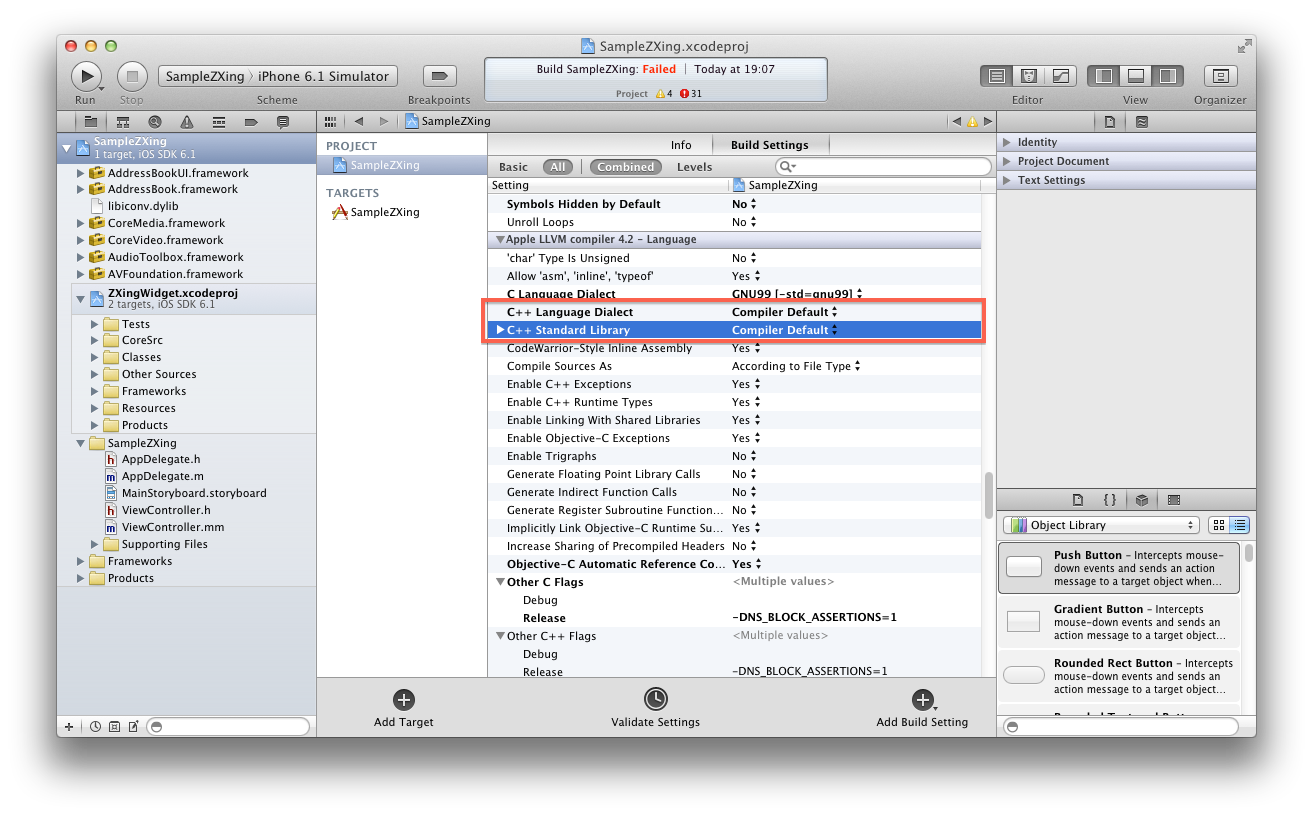Expand the Identity inspector section
Image resolution: width=1313 pixels, height=816 pixels.
tap(1007, 142)
